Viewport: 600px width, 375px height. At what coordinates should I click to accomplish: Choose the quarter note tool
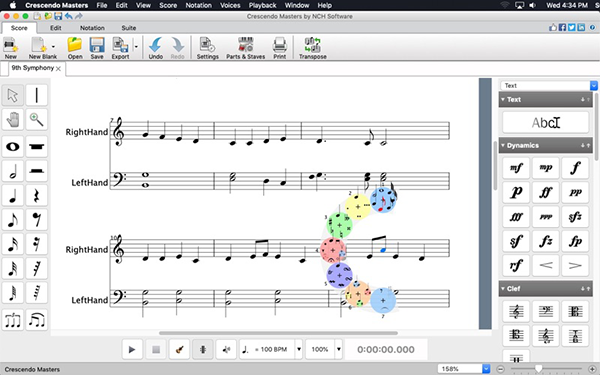tap(13, 196)
